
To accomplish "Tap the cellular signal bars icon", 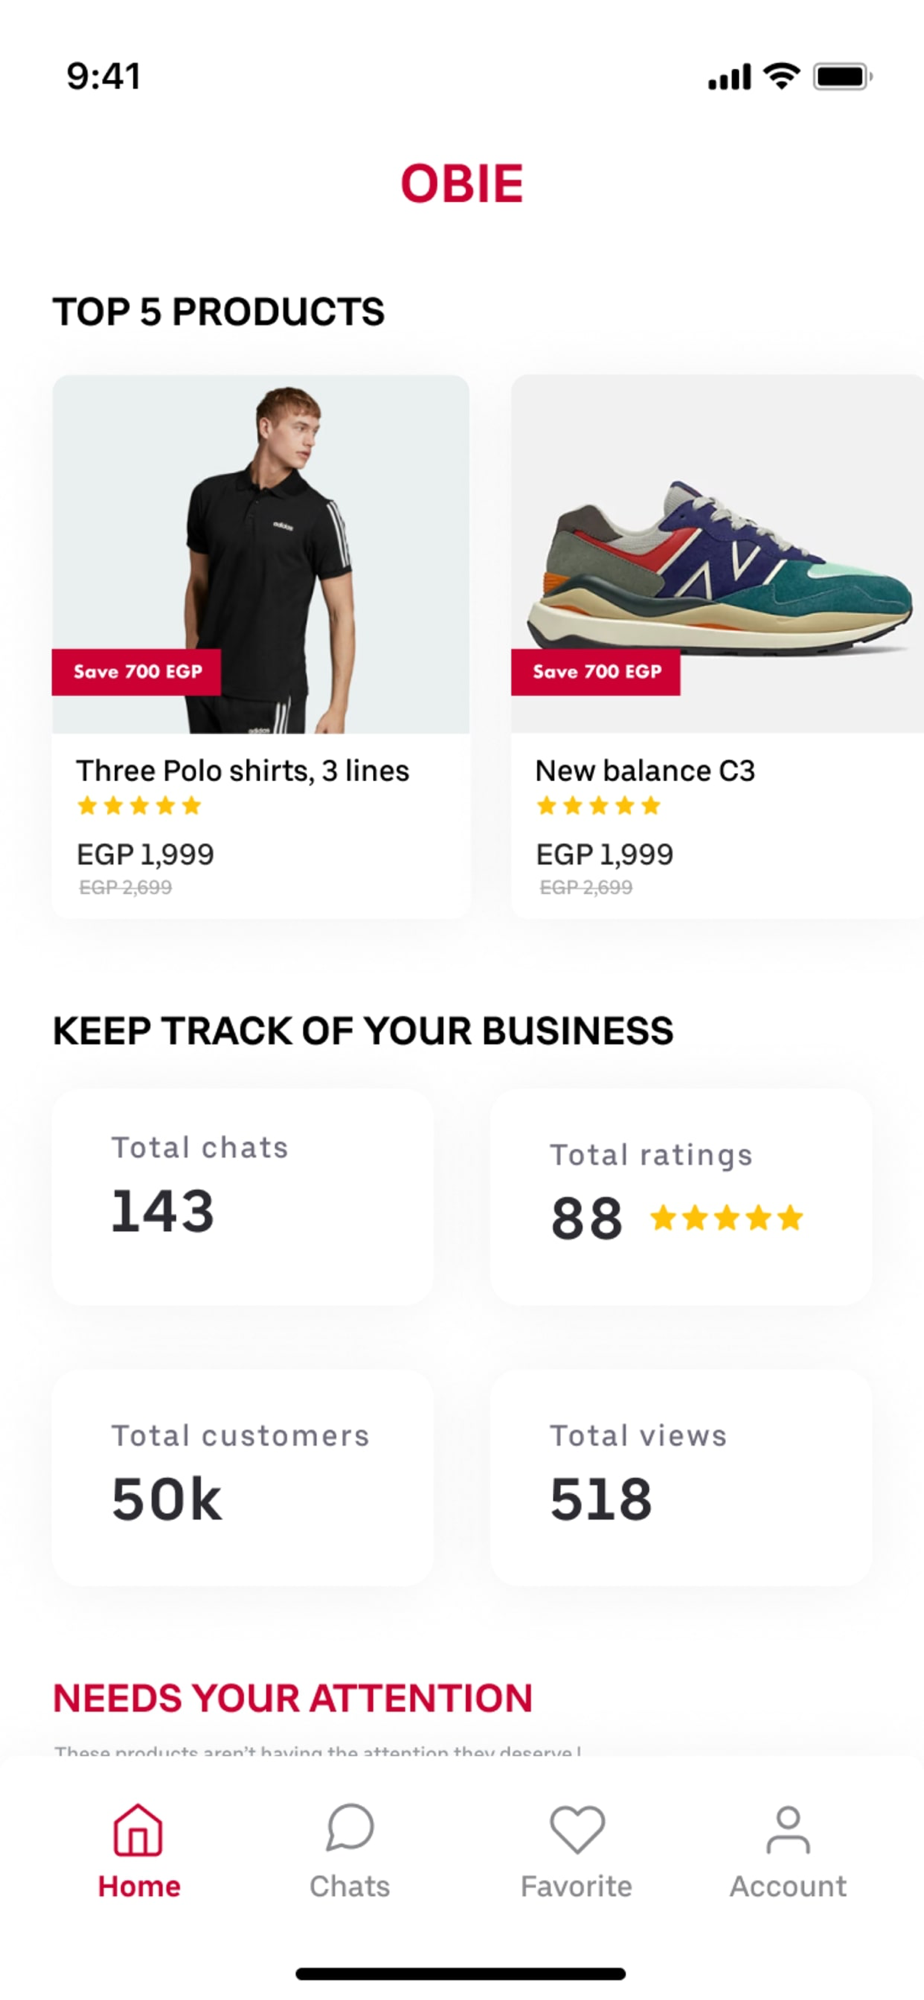I will [x=729, y=77].
